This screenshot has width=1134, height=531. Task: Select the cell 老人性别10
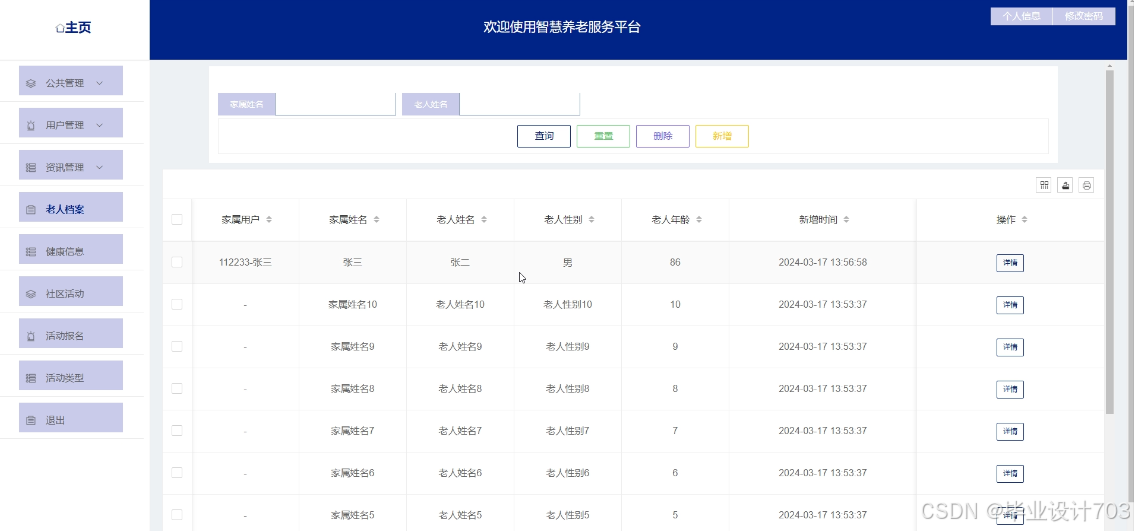tap(568, 305)
